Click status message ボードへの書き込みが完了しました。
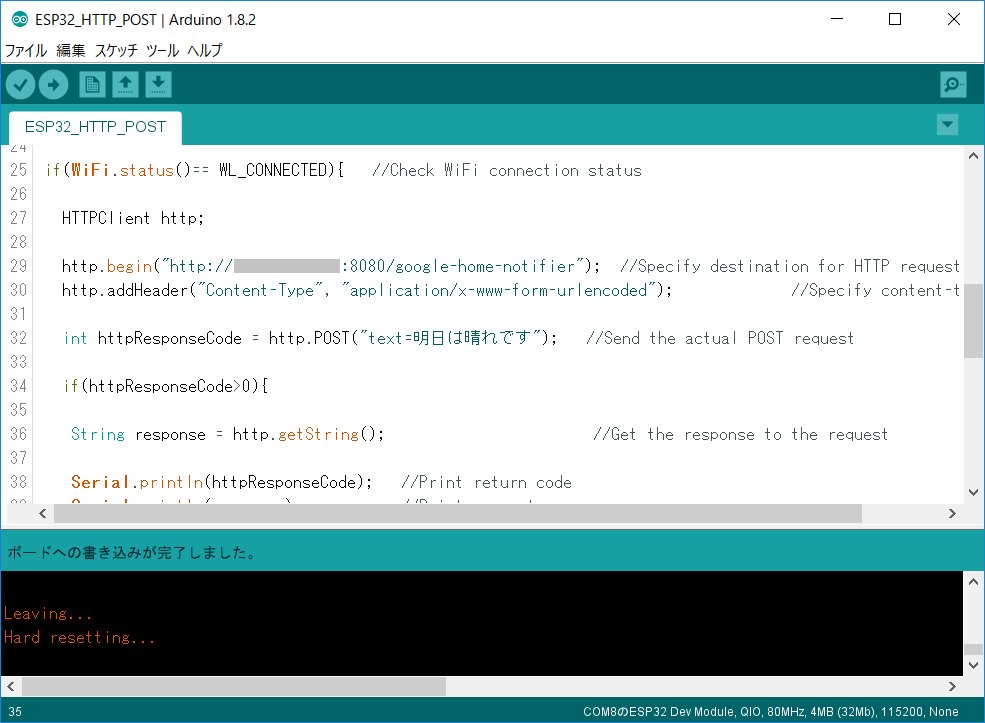Image resolution: width=985 pixels, height=723 pixels. [131, 553]
